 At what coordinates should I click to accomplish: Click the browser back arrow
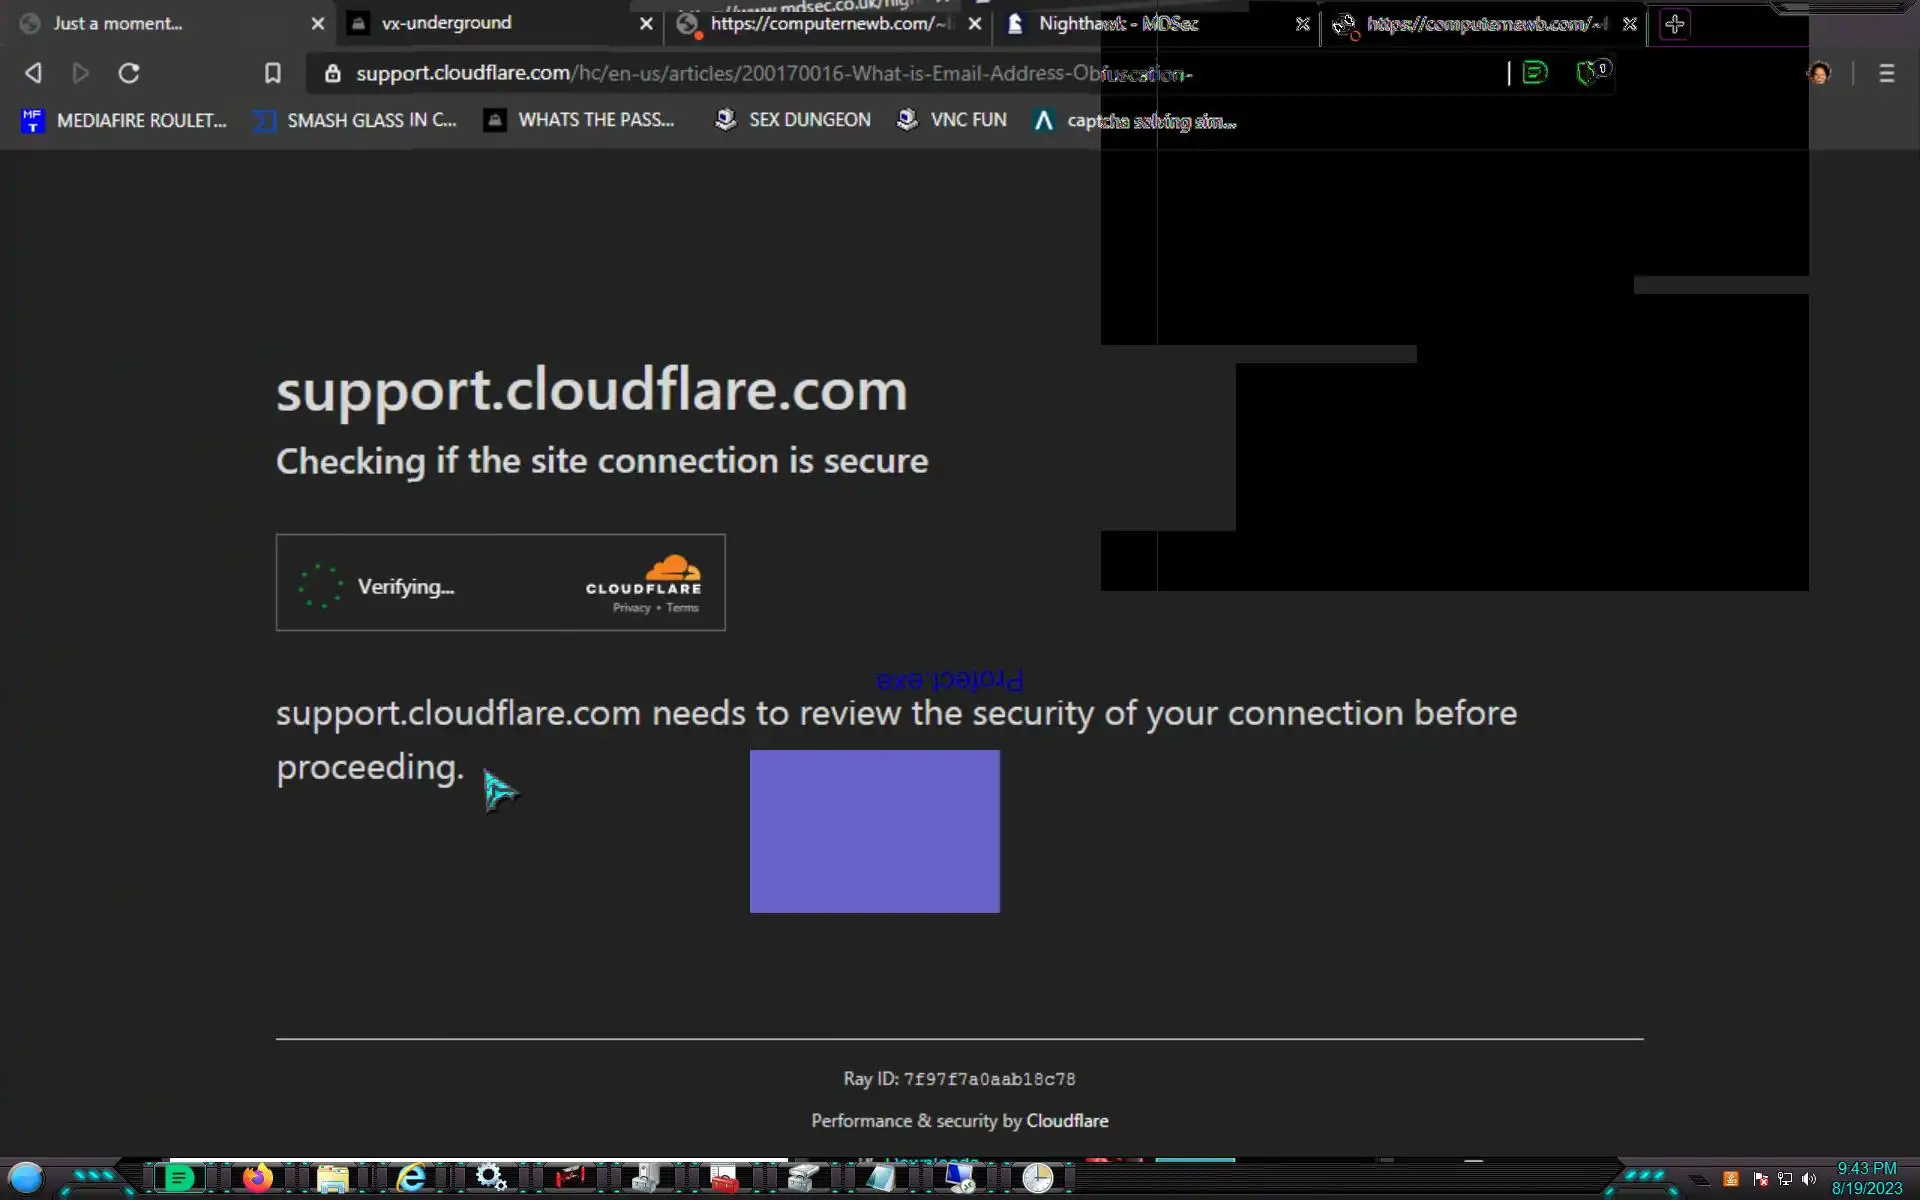(x=33, y=73)
